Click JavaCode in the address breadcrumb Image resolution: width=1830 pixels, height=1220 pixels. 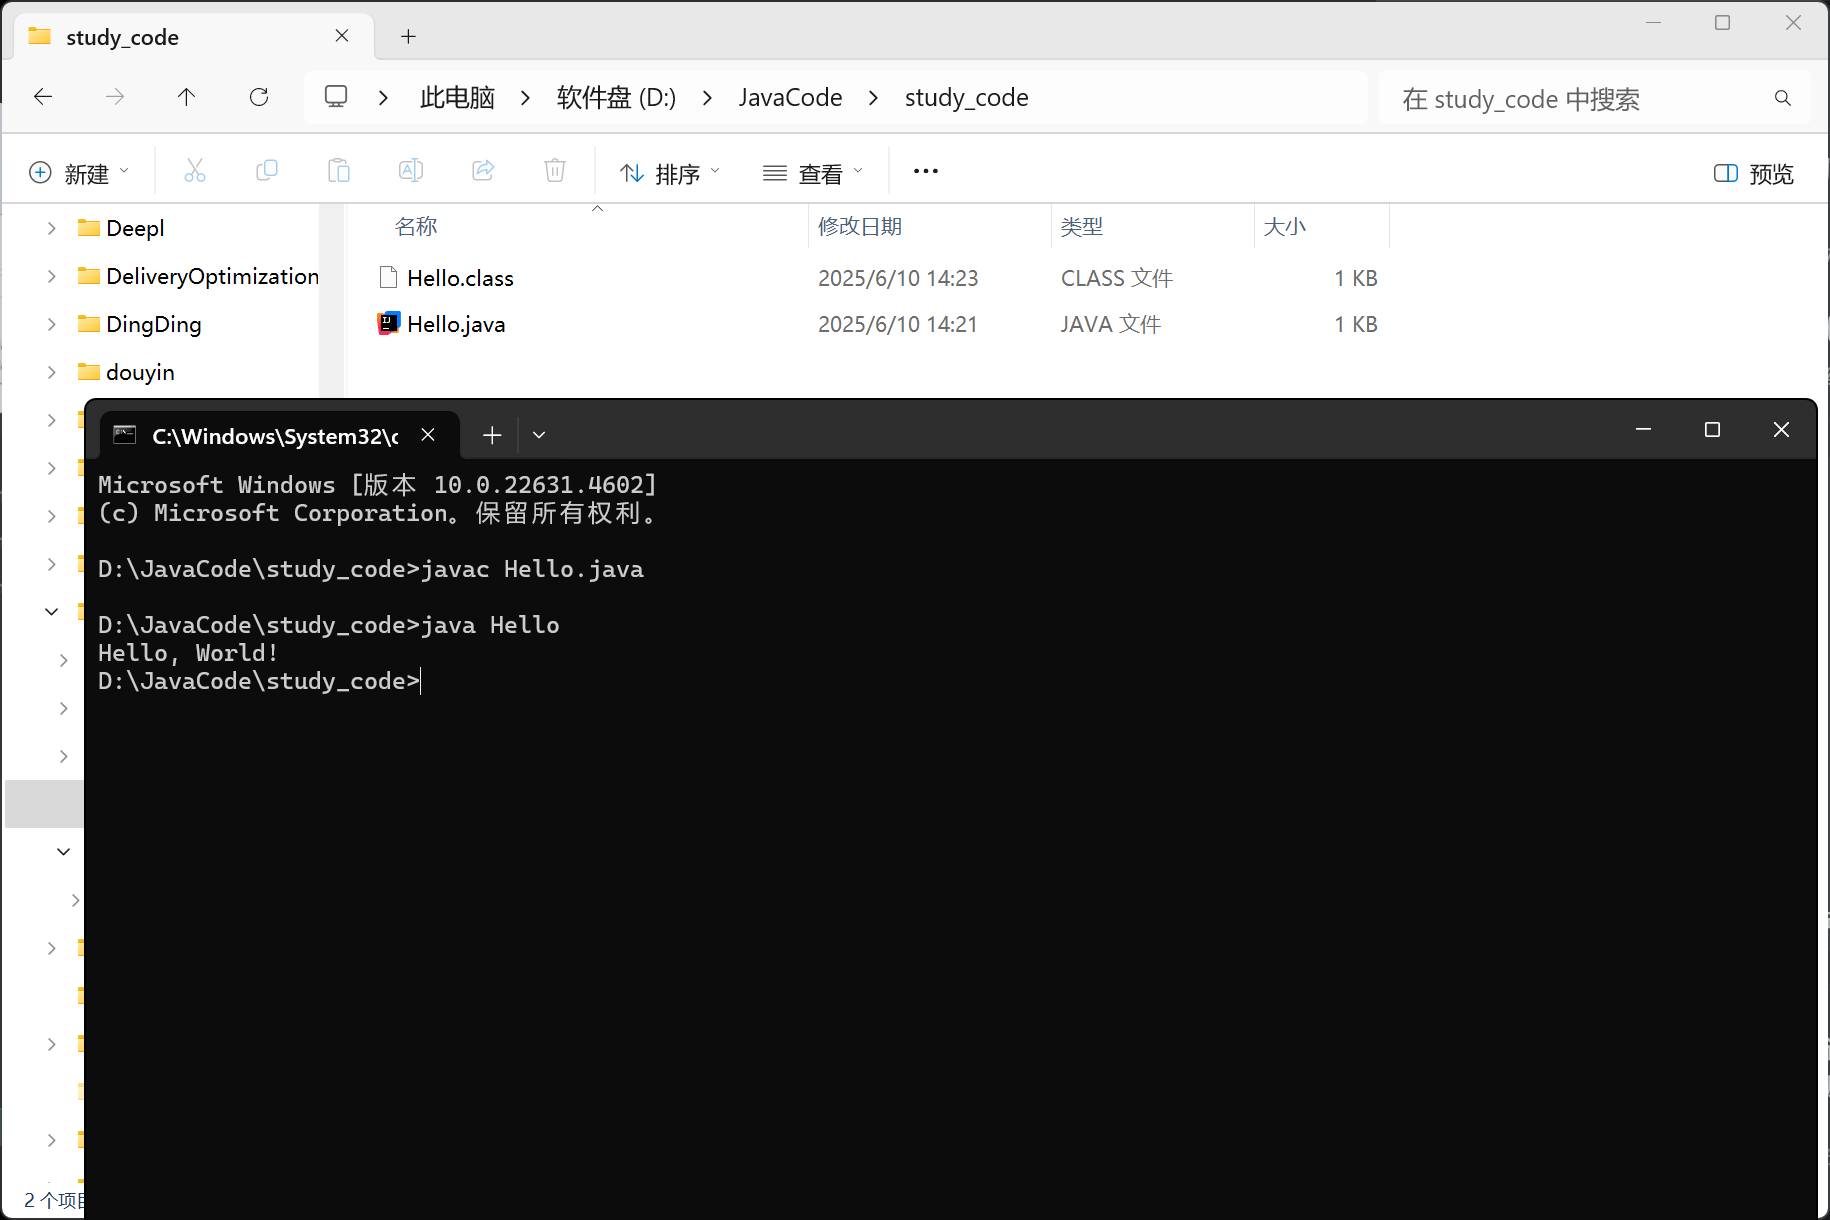[790, 98]
